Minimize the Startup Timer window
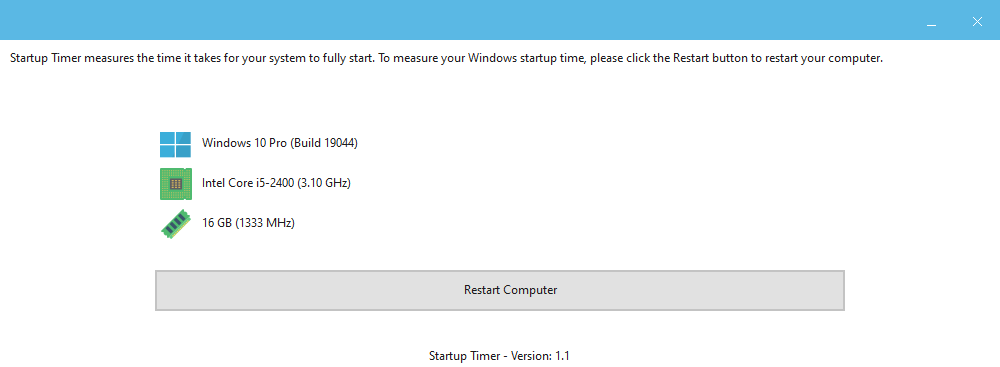This screenshot has height=367, width=1000. (932, 22)
